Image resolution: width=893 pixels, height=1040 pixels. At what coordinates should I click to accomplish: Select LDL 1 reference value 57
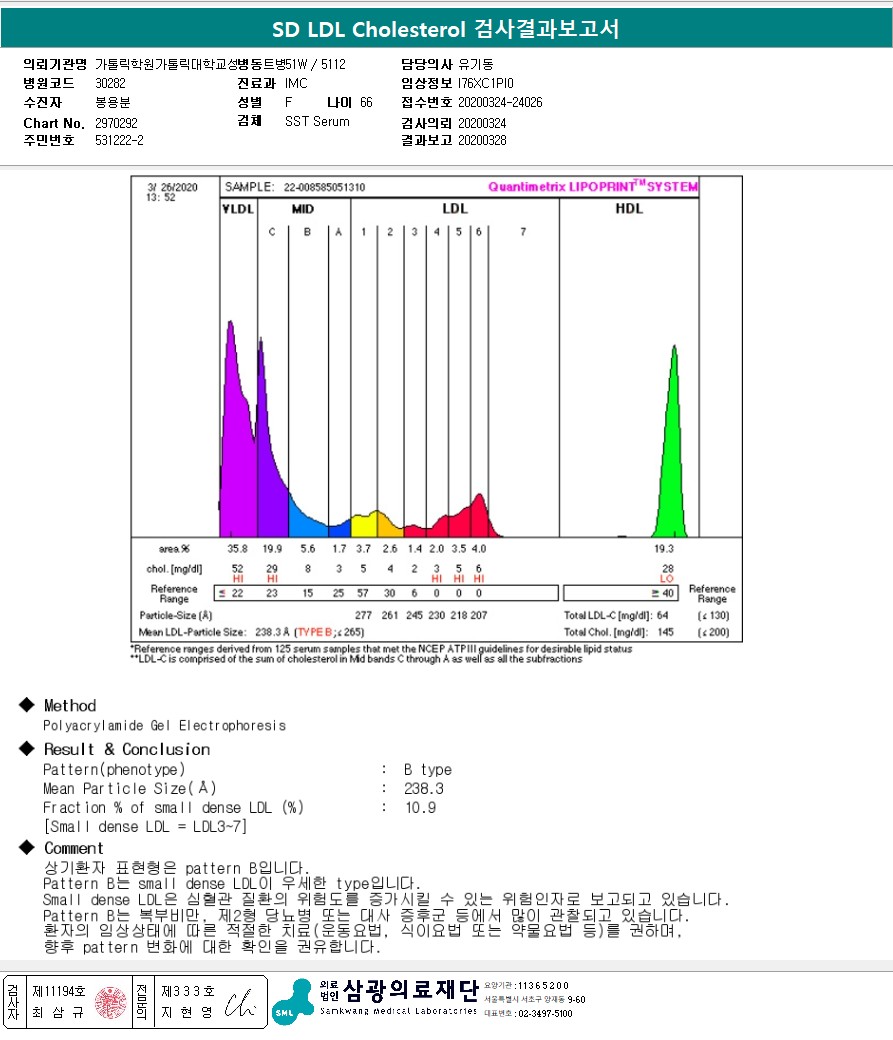(x=363, y=593)
